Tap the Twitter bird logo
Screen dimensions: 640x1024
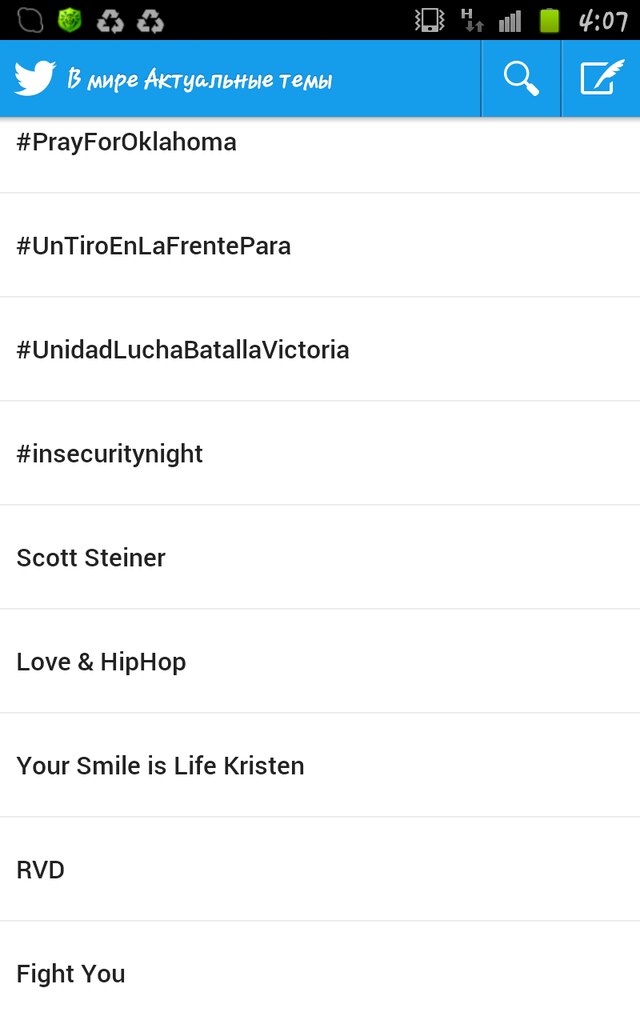[x=35, y=78]
